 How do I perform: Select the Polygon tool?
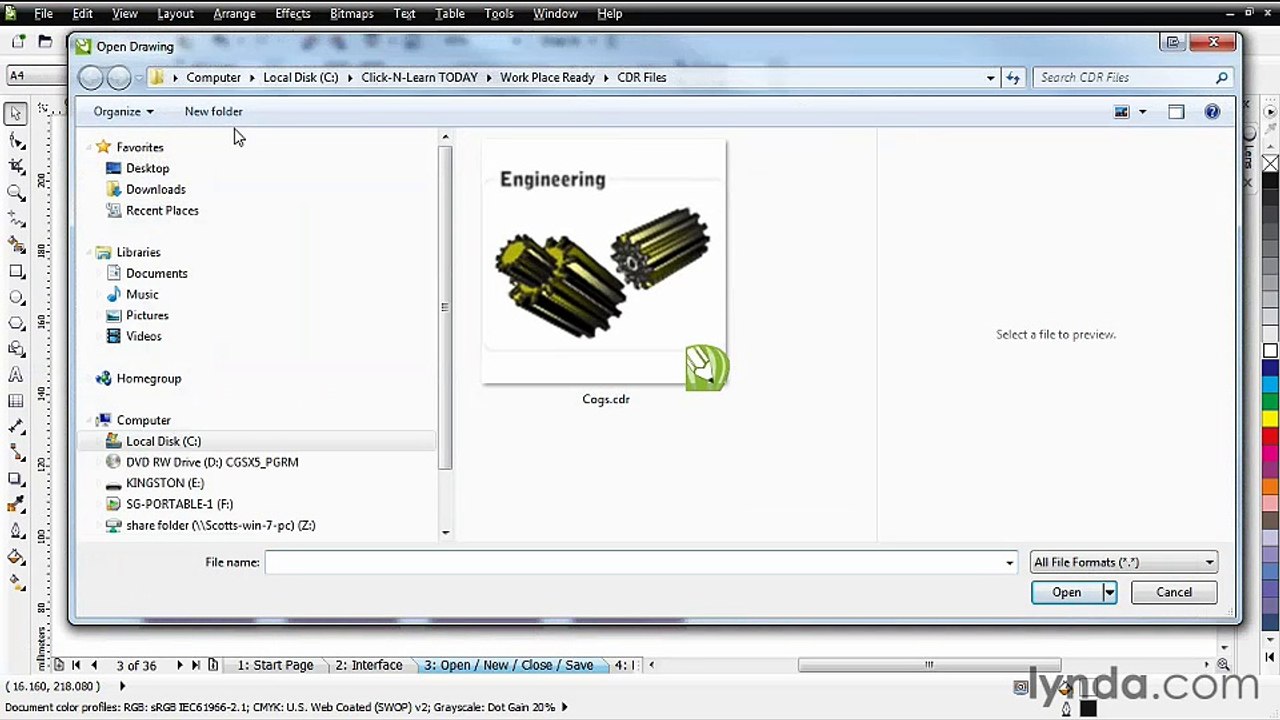click(x=16, y=323)
